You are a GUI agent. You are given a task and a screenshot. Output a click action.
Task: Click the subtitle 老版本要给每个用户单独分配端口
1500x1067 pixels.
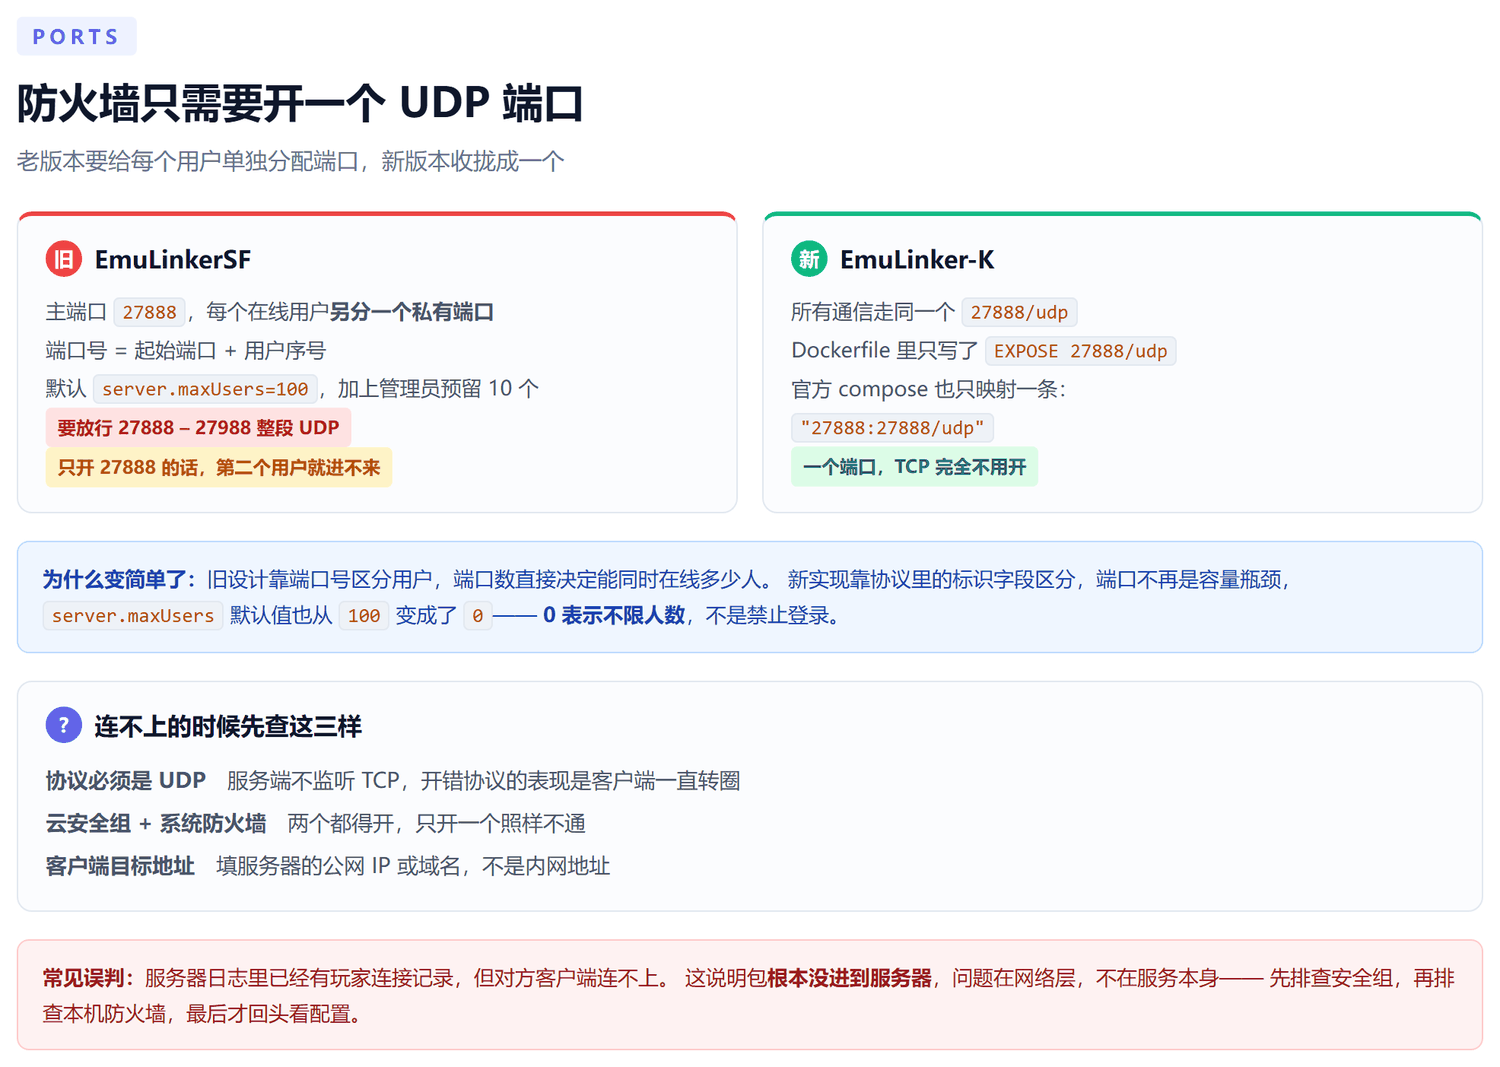(x=188, y=161)
